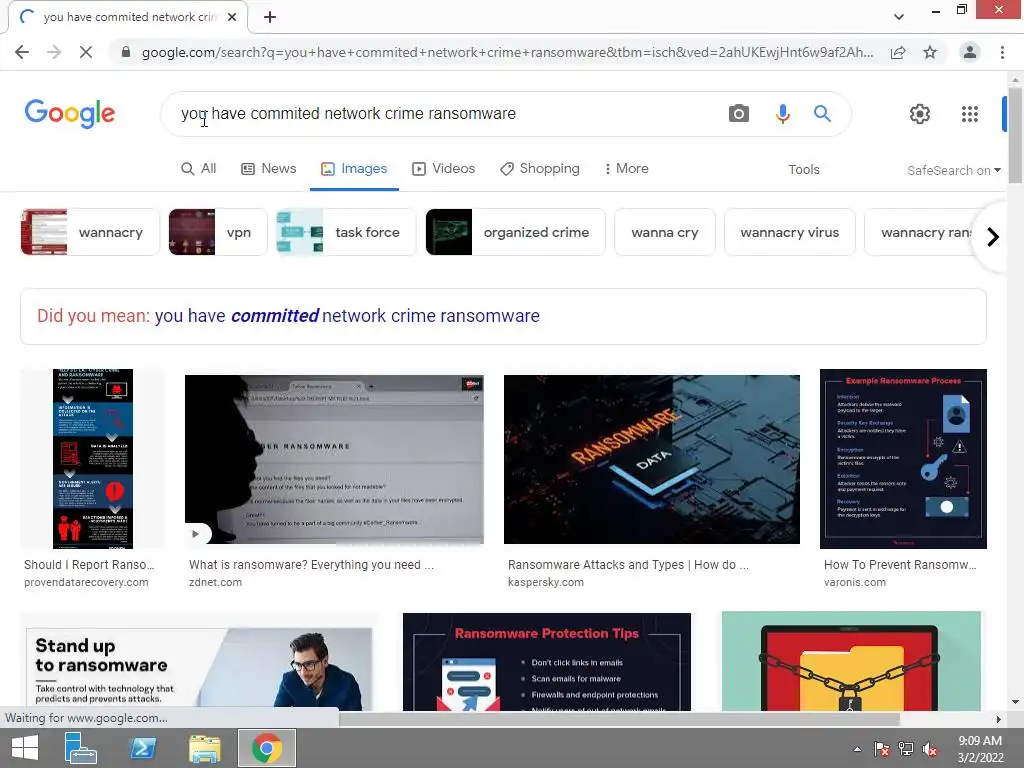
Task: Select the vpn suggestion chip
Action: 217,232
